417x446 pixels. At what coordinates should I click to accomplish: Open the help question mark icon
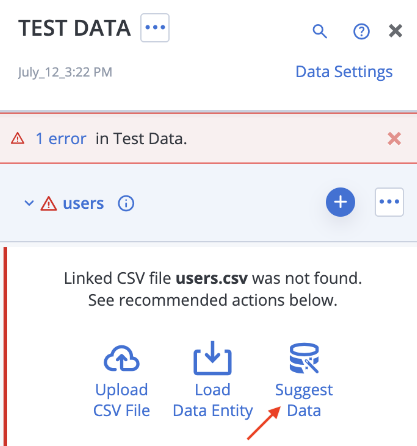tap(361, 32)
